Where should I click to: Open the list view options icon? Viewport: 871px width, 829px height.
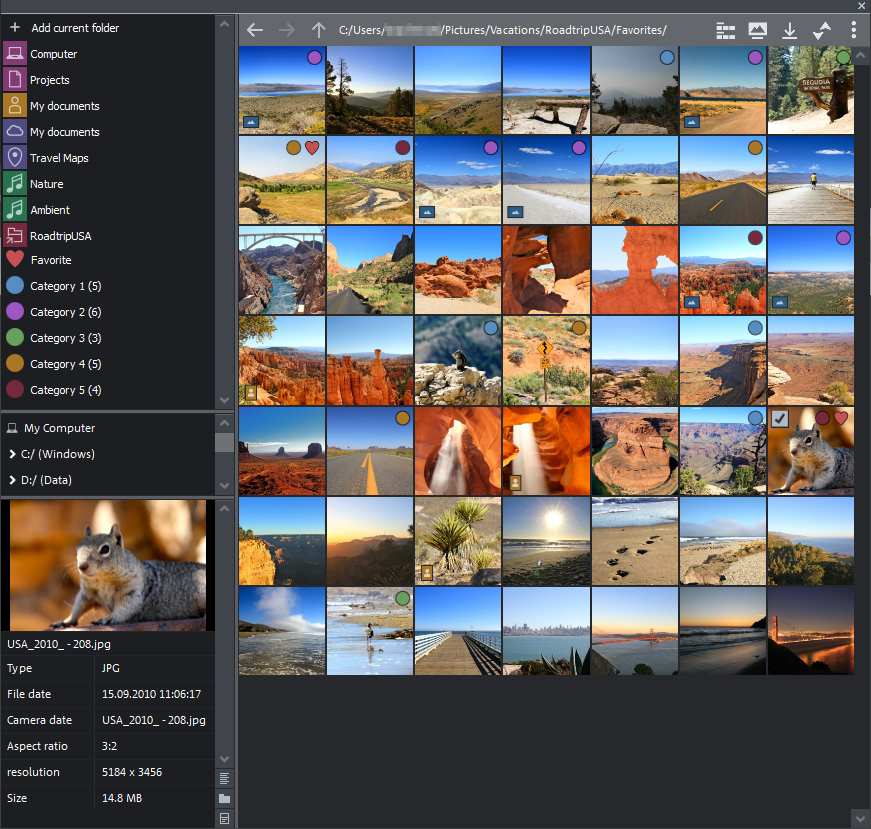tap(725, 31)
